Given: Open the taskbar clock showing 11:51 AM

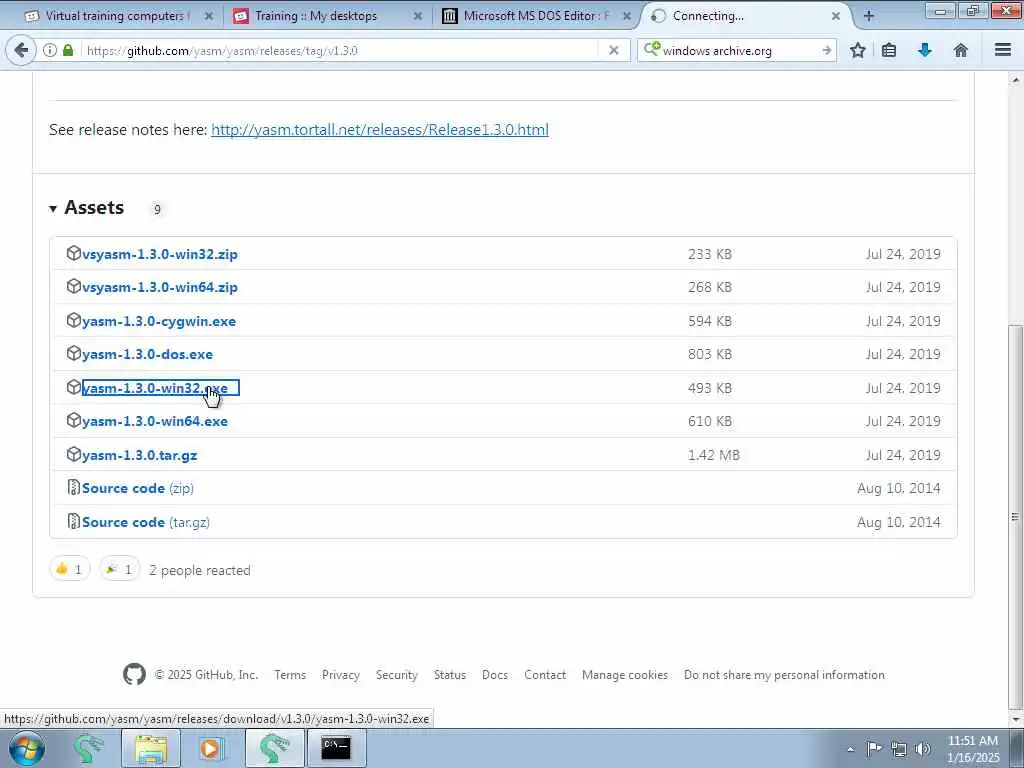Looking at the screenshot, I should click(x=973, y=749).
